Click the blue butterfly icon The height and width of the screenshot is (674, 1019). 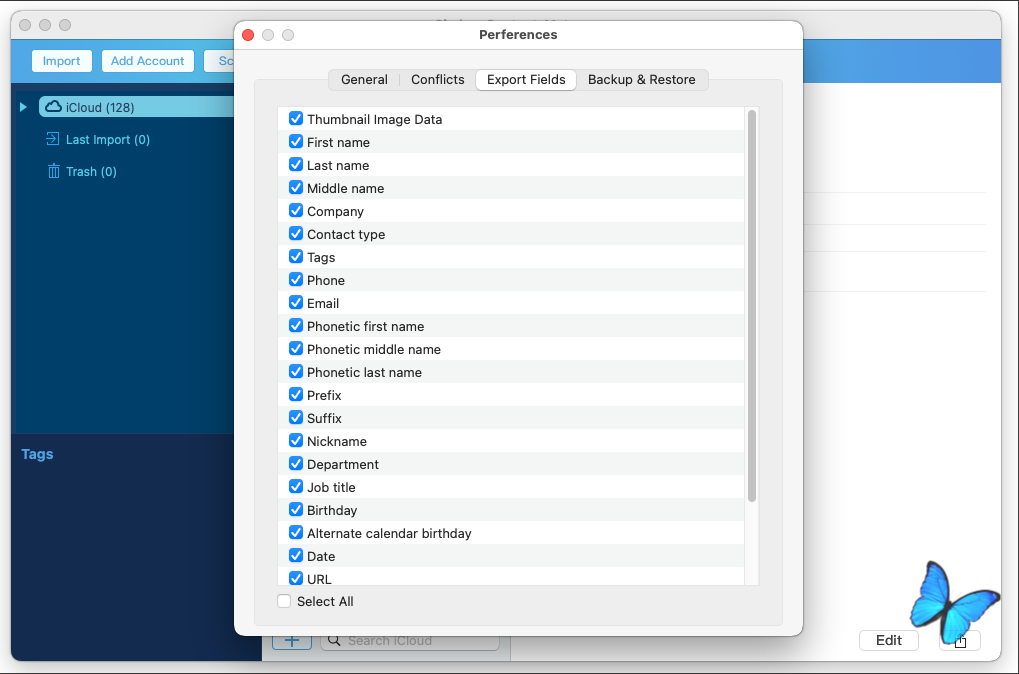click(943, 598)
